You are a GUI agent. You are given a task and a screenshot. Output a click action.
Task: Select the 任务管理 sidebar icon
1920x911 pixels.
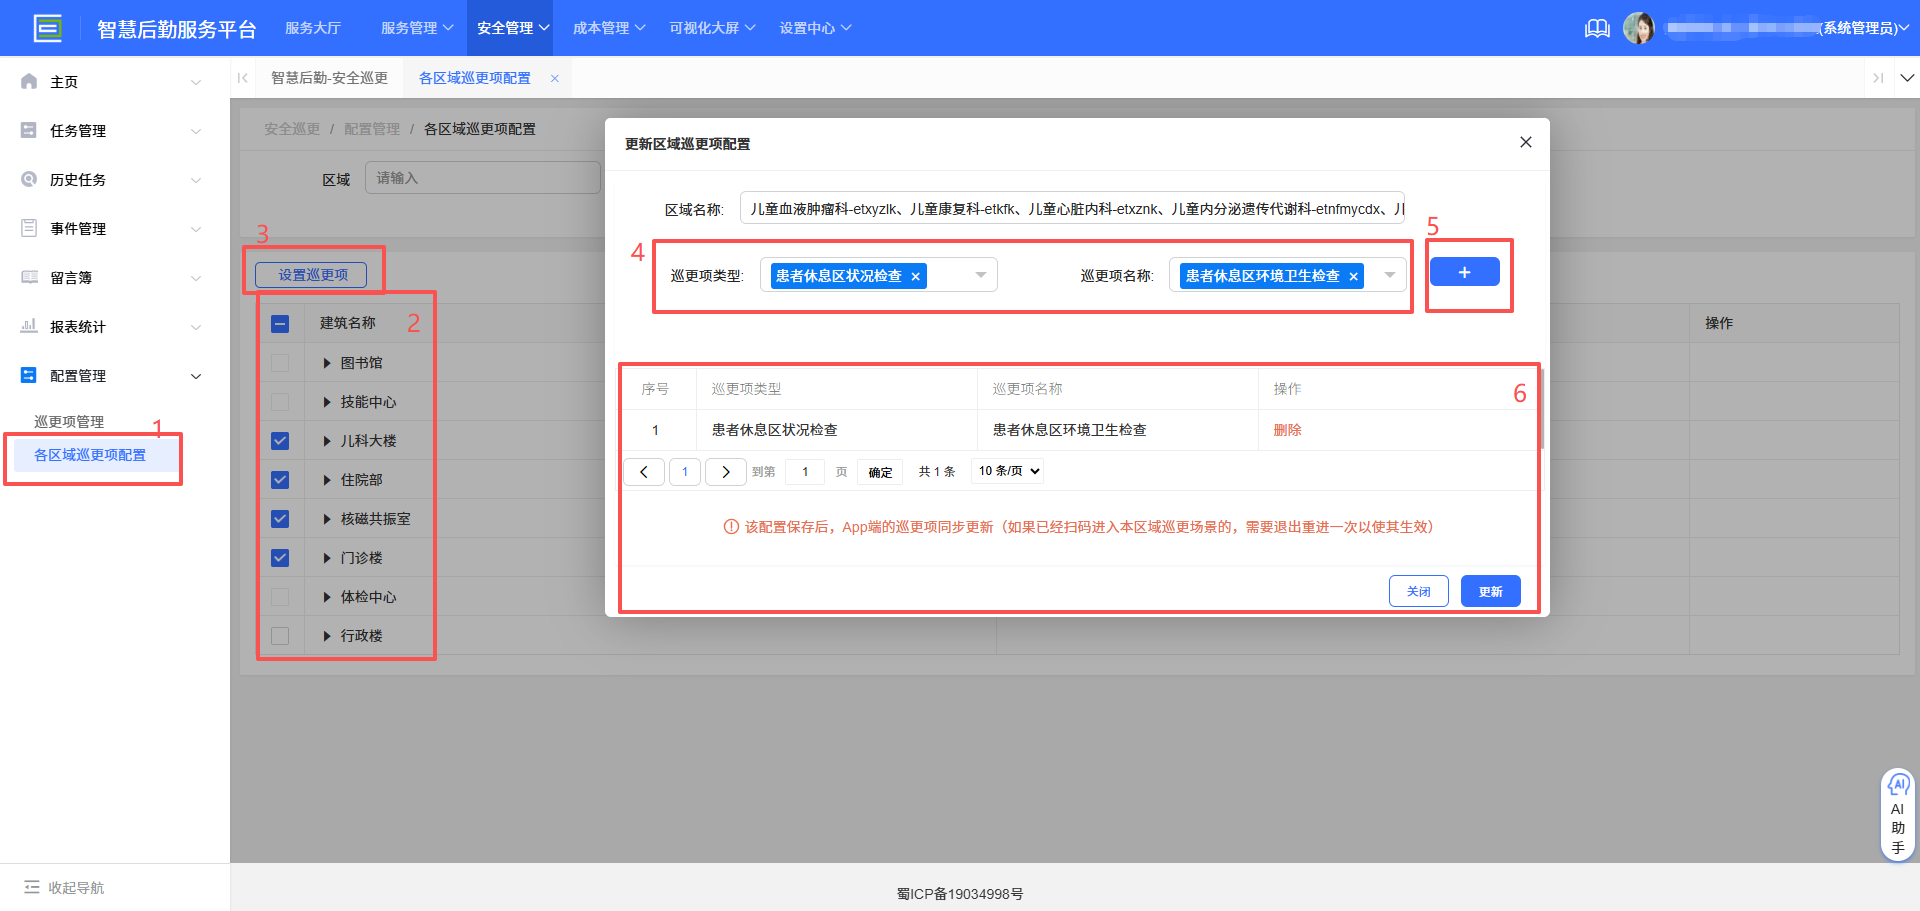click(29, 130)
